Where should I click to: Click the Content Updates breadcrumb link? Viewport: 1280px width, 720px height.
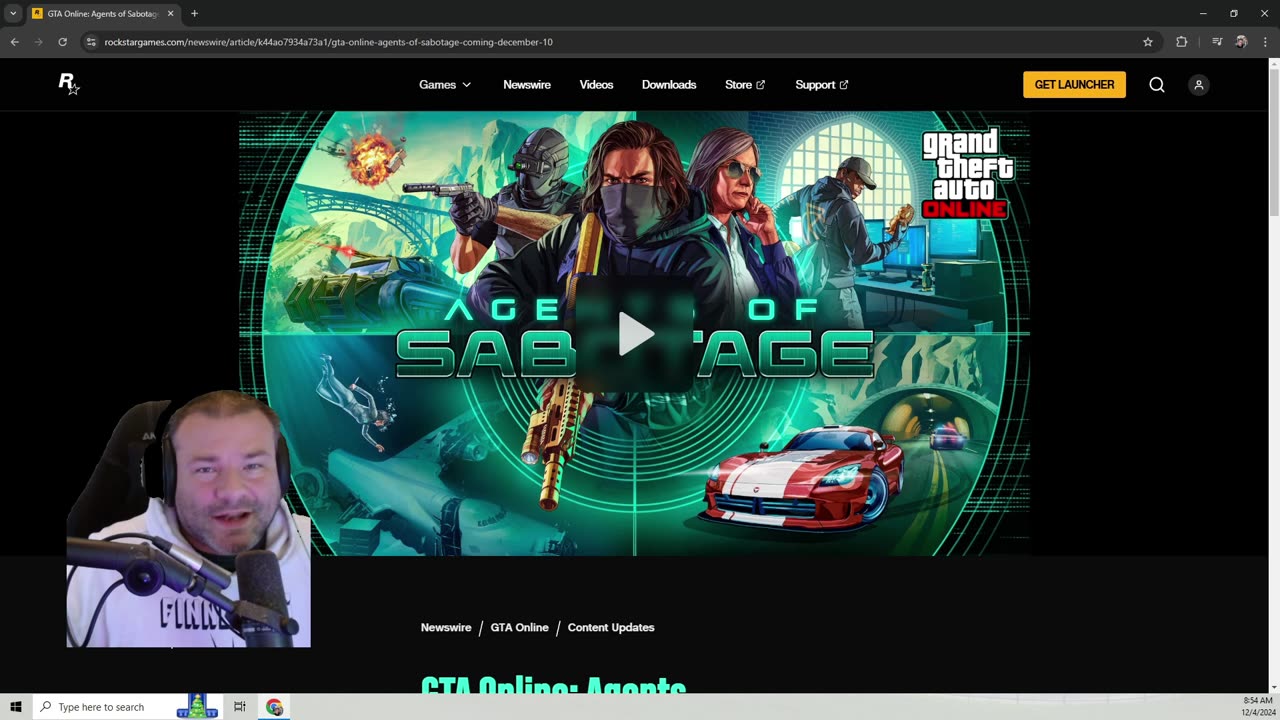611,628
